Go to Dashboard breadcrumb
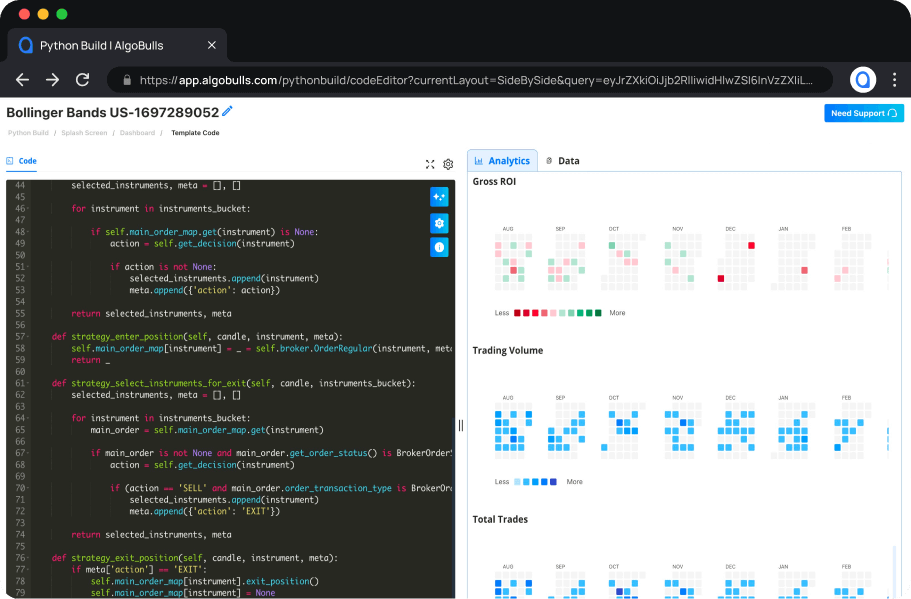 tap(137, 133)
